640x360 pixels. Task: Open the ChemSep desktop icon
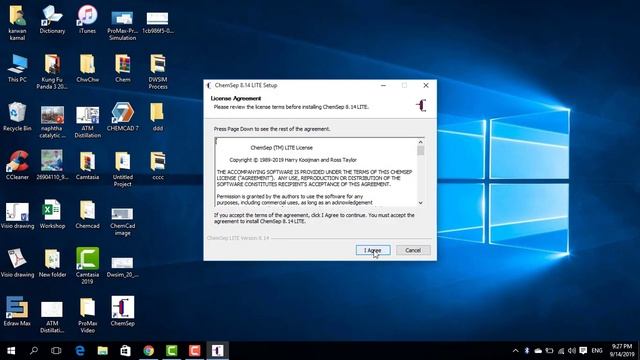122,311
